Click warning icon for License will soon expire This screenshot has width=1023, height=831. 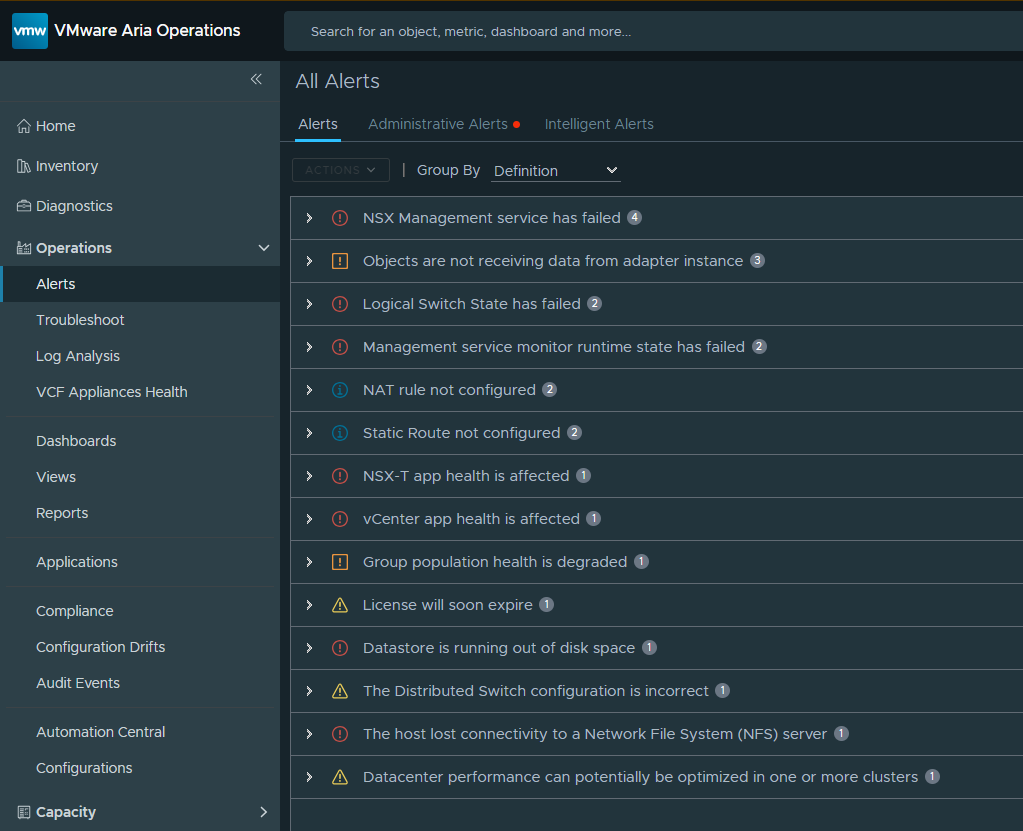(340, 605)
